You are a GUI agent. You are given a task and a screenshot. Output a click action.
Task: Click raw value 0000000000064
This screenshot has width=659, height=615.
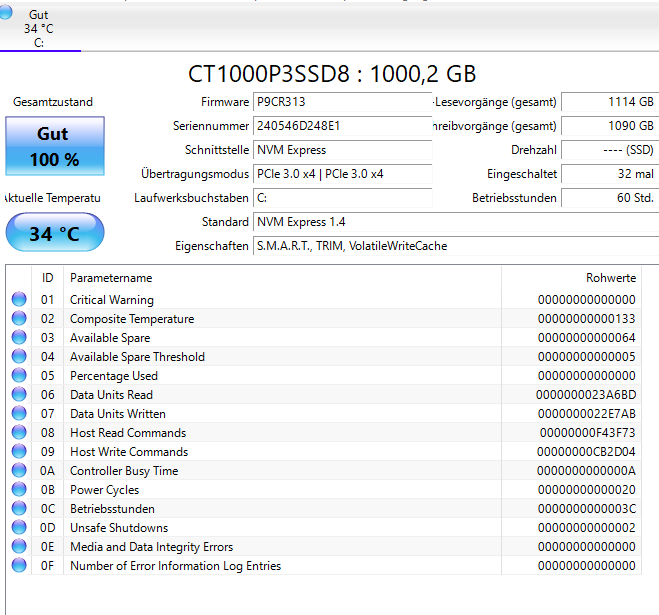pyautogui.click(x=586, y=338)
